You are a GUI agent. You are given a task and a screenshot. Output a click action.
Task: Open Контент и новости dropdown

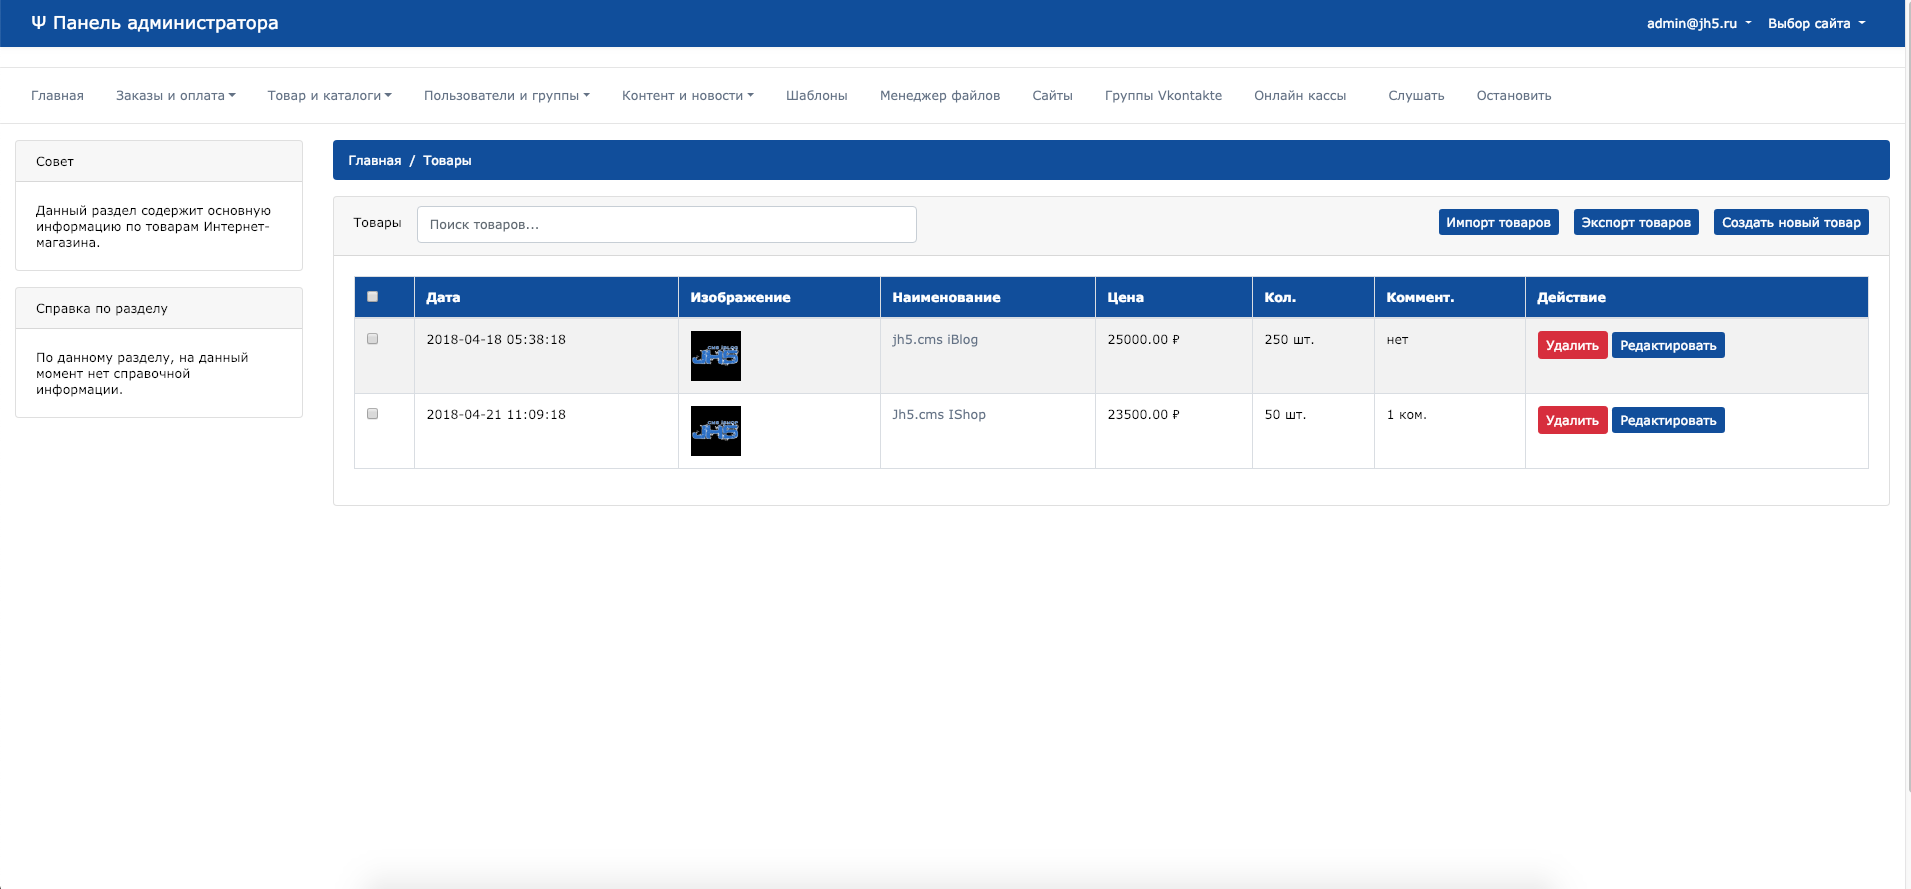pyautogui.click(x=688, y=96)
